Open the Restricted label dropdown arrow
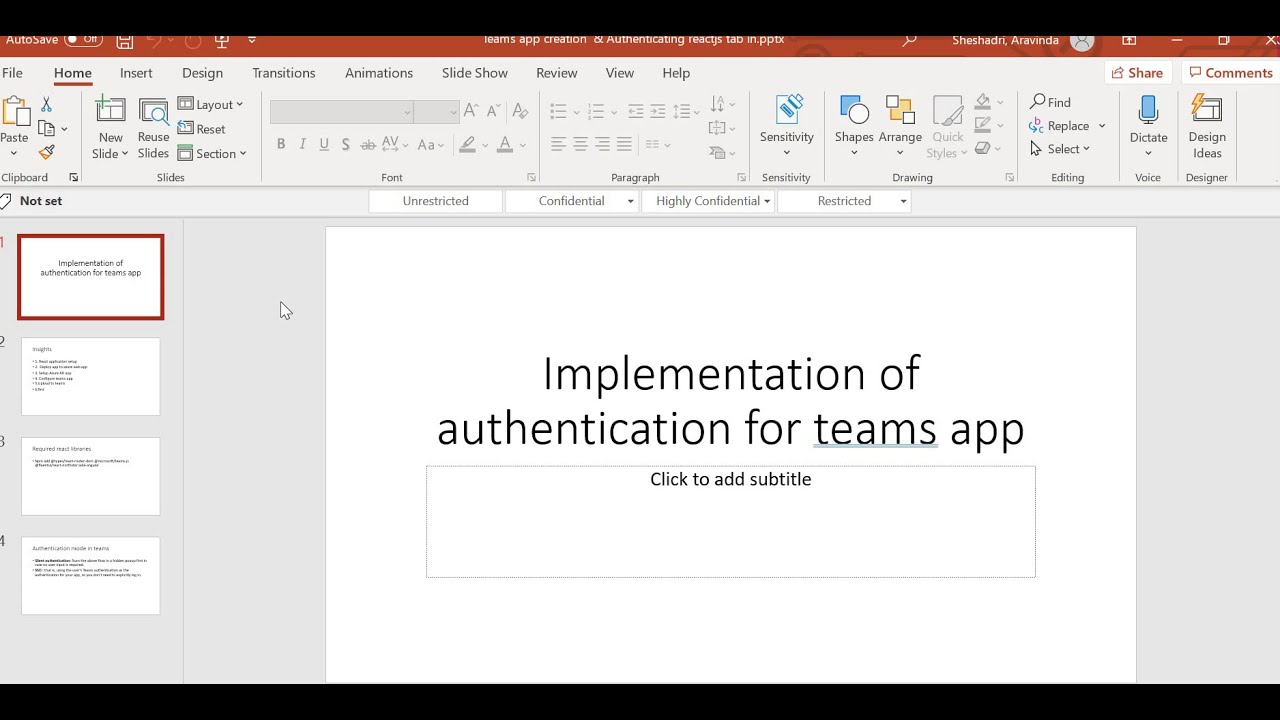Viewport: 1280px width, 720px height. coord(903,201)
